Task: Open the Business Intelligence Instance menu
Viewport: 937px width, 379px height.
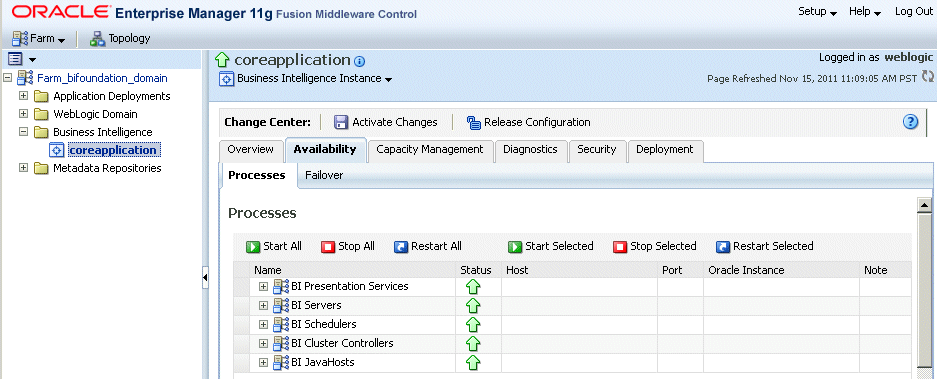Action: point(314,79)
